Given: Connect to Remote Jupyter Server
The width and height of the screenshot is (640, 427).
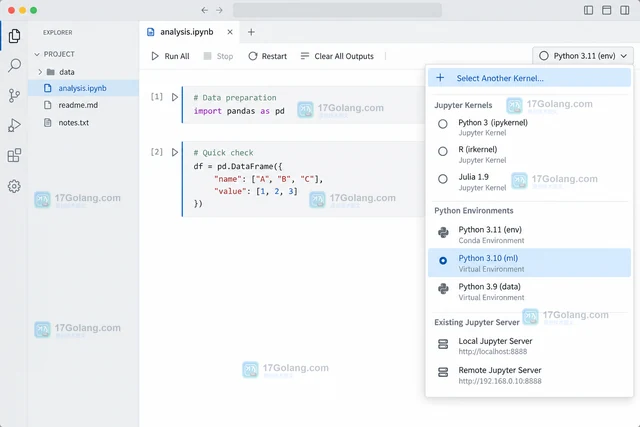Looking at the screenshot, I should click(529, 375).
